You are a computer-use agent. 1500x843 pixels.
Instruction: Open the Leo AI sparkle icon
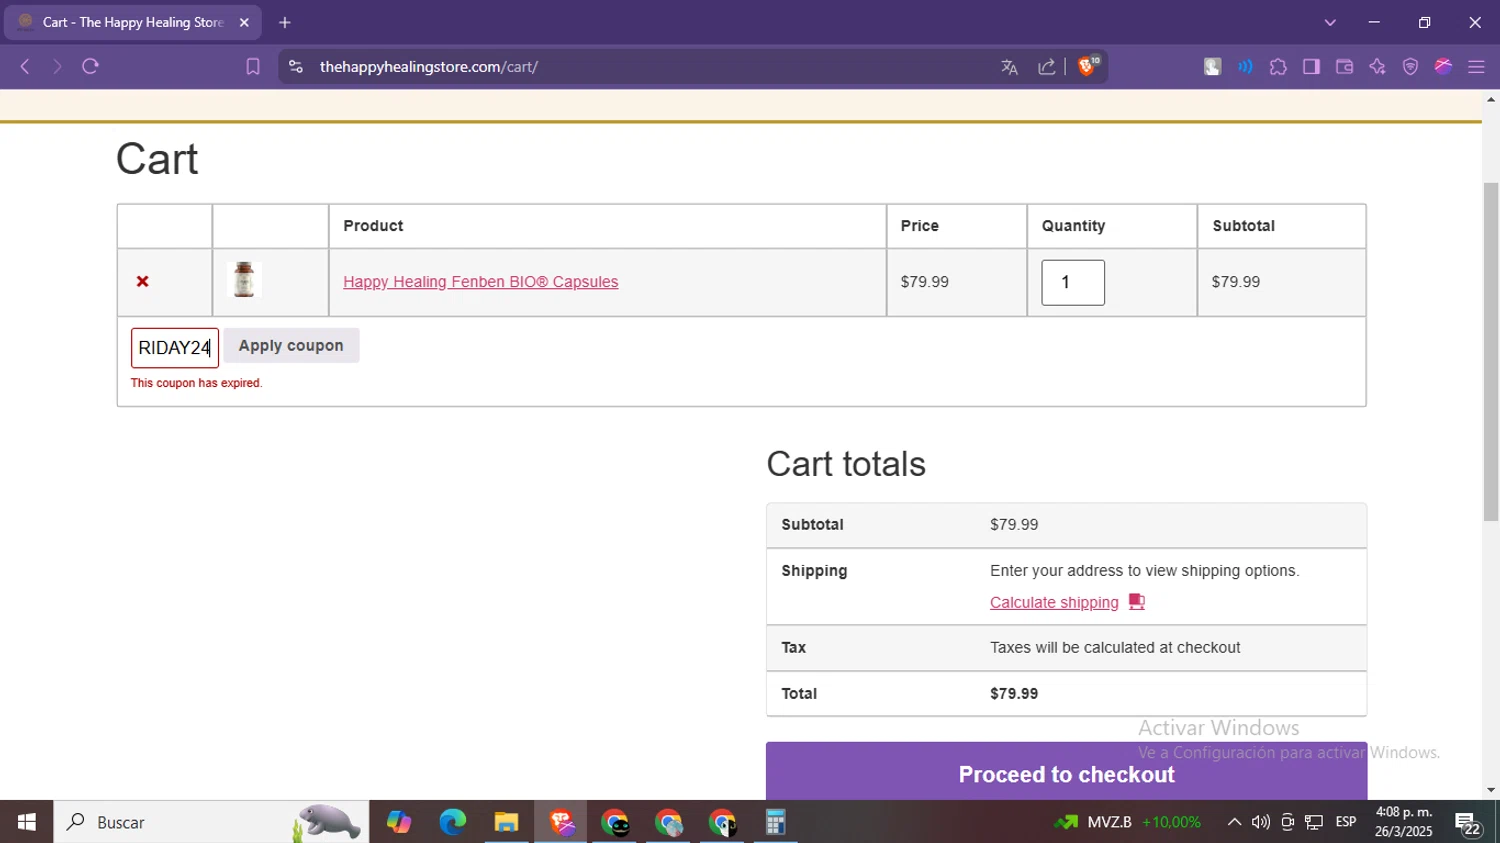1377,67
